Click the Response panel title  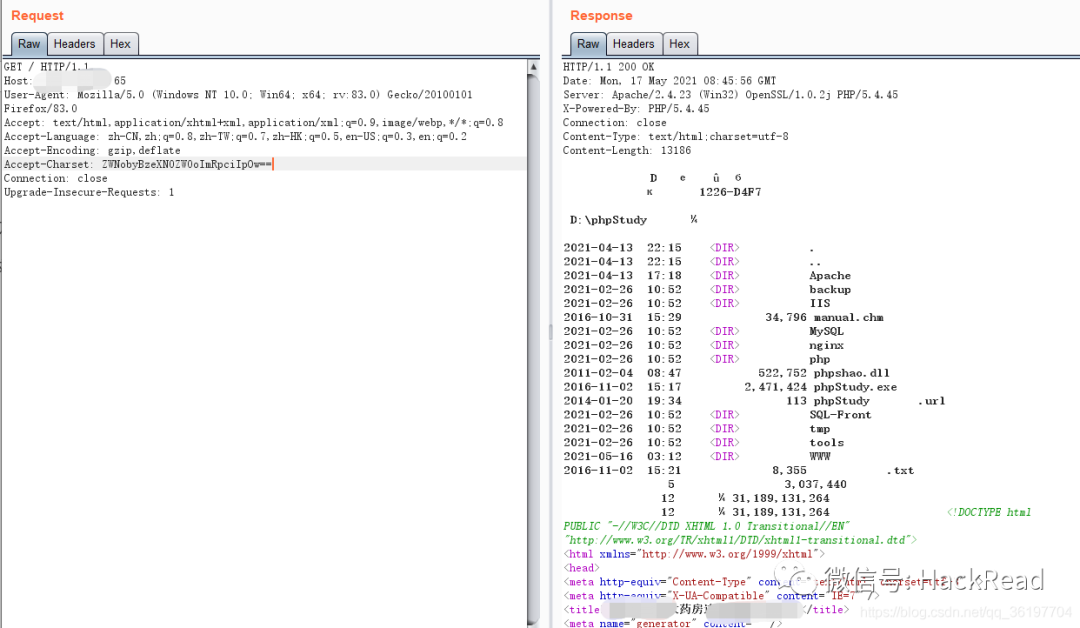pos(601,15)
